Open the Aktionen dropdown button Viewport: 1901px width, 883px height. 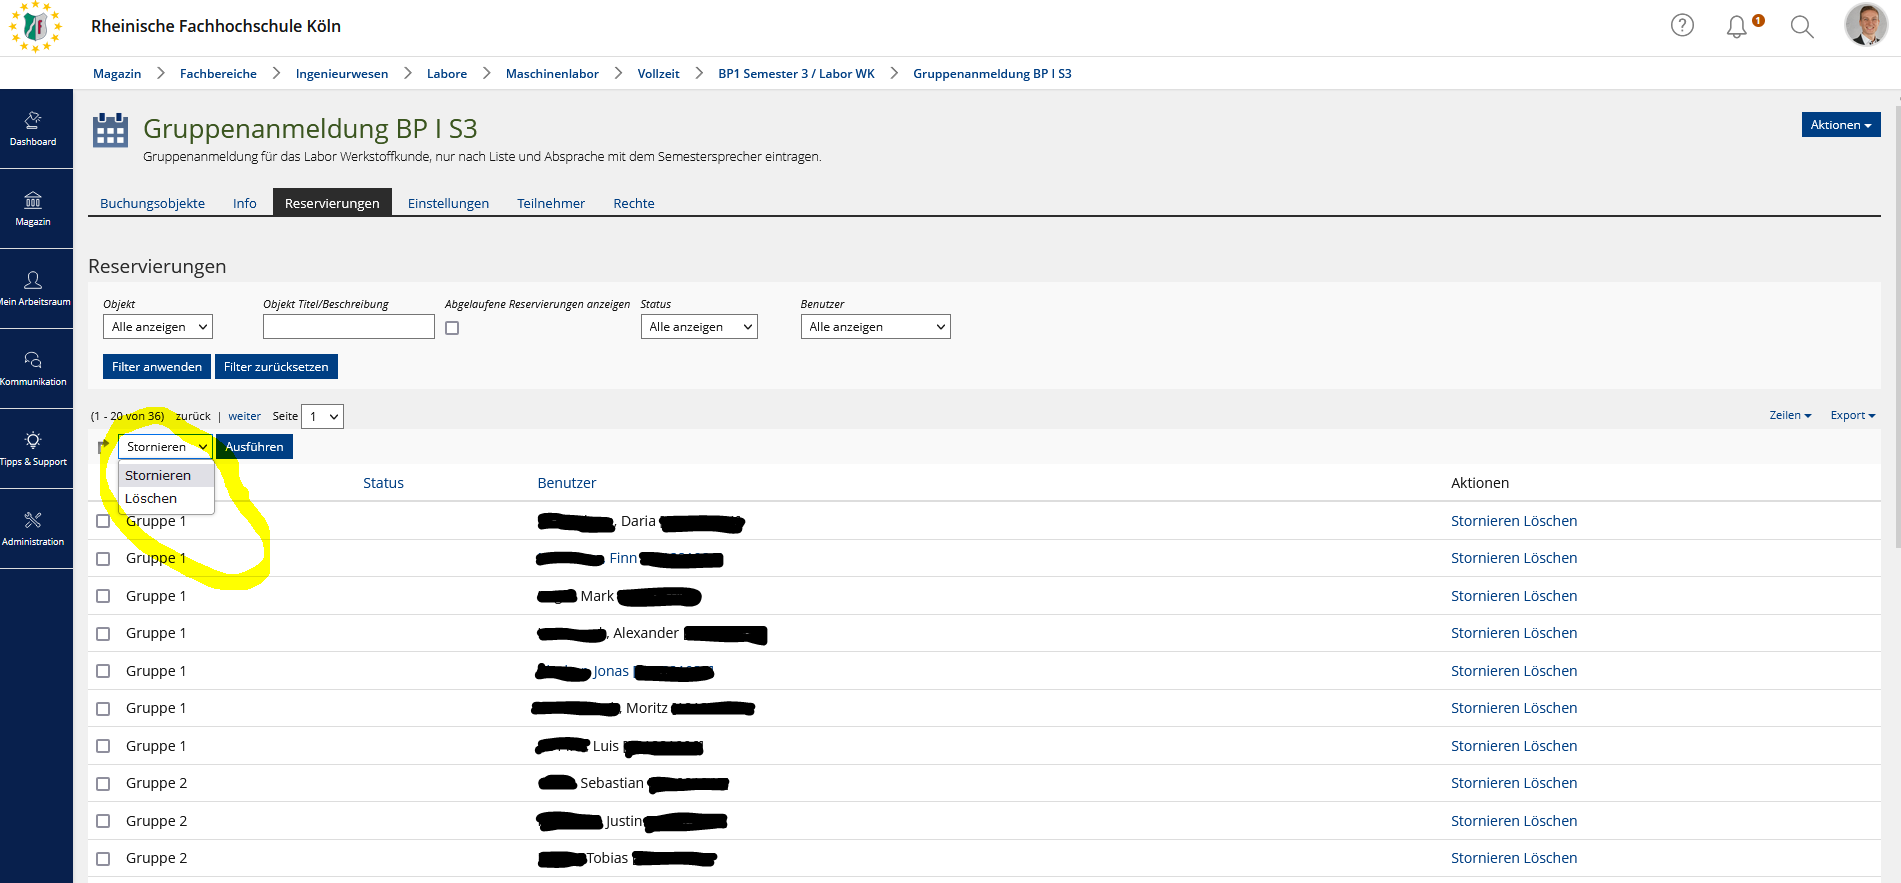tap(1840, 125)
